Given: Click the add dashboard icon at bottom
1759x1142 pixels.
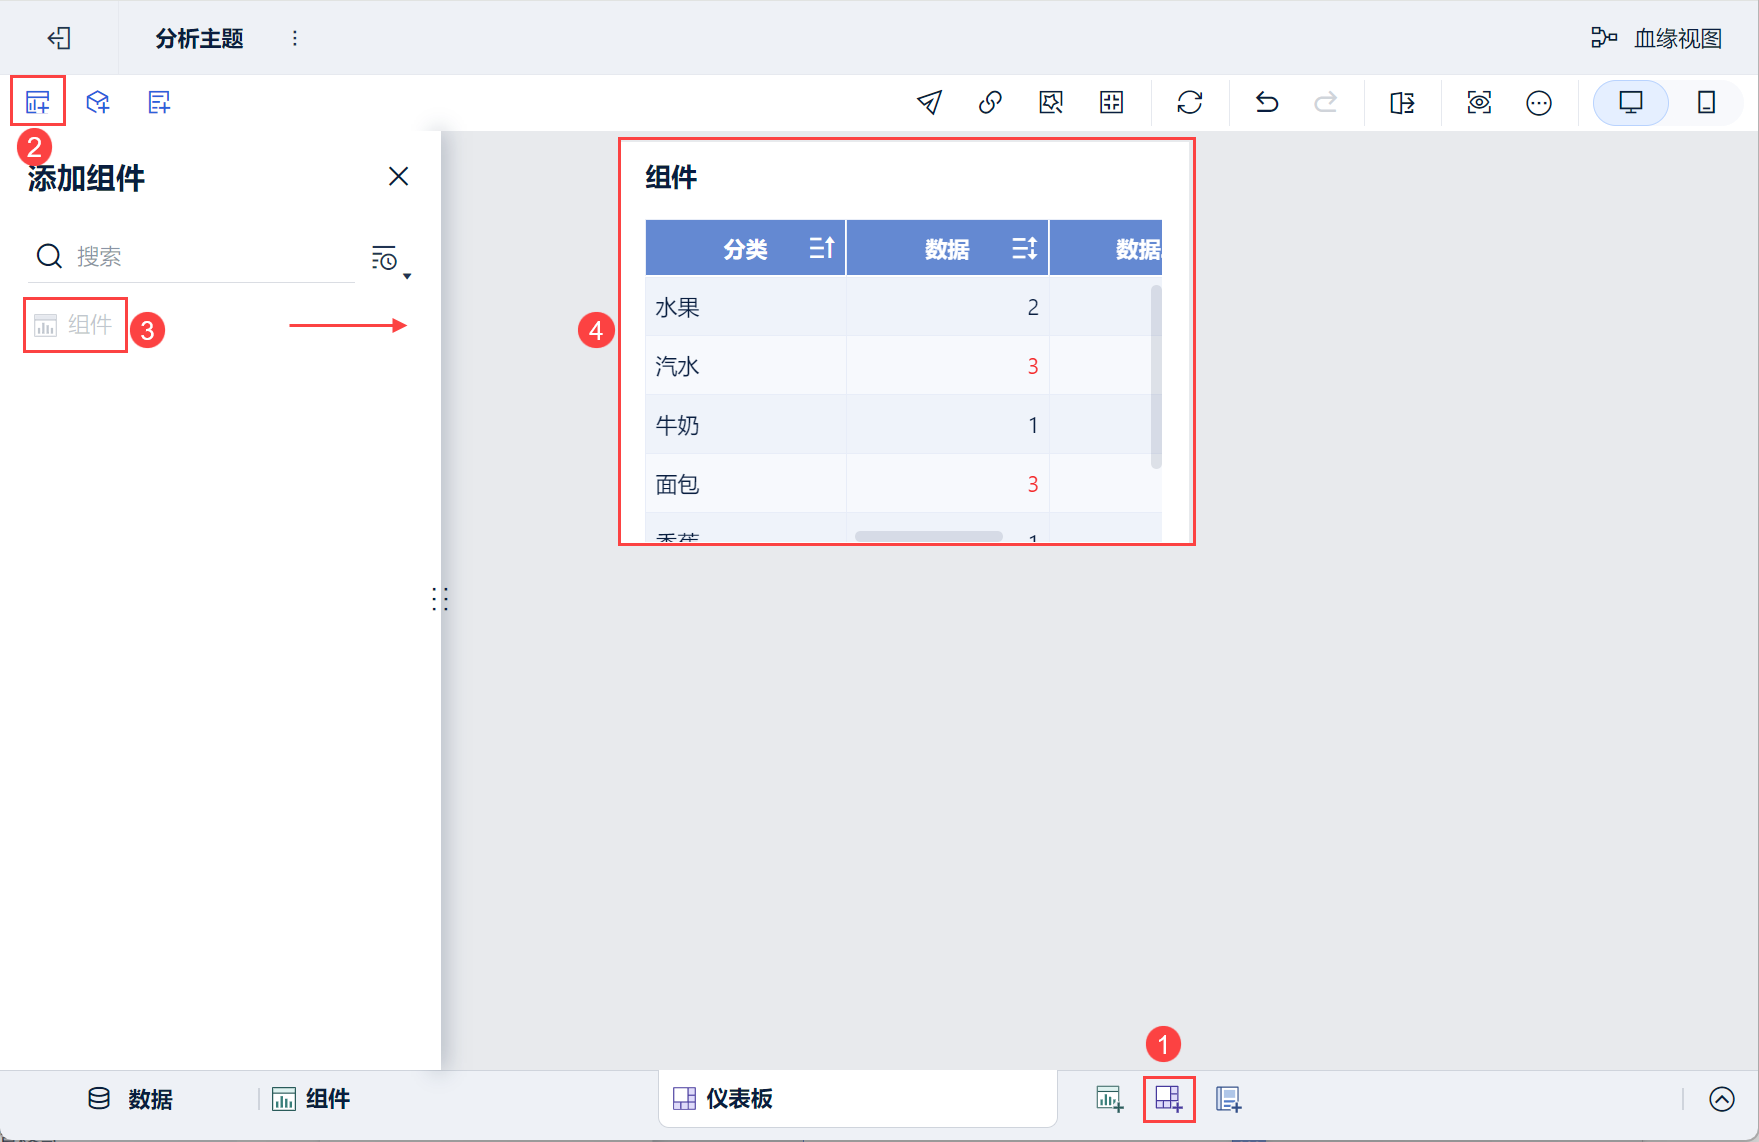Looking at the screenshot, I should (1169, 1098).
